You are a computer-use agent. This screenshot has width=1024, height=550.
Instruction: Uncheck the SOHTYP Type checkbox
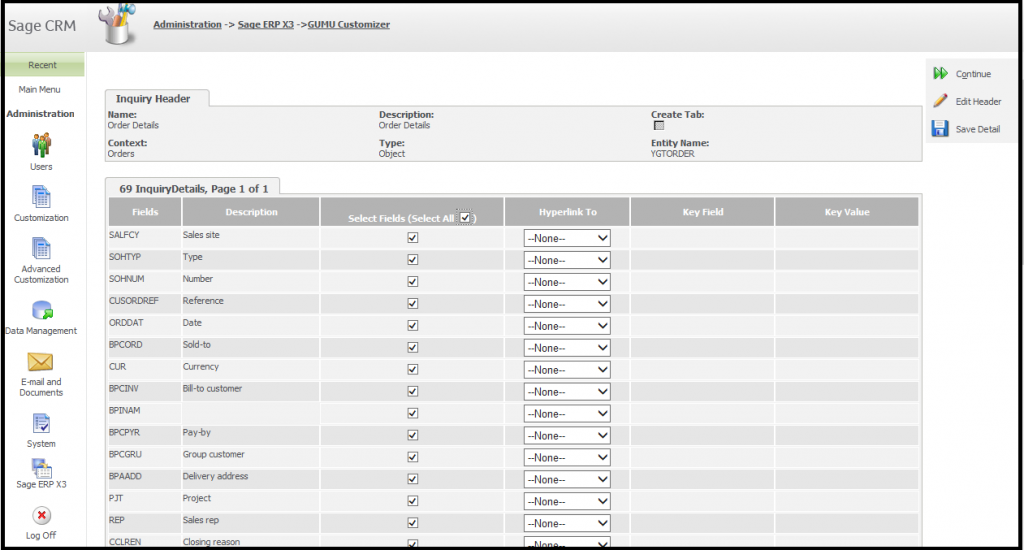coord(413,259)
